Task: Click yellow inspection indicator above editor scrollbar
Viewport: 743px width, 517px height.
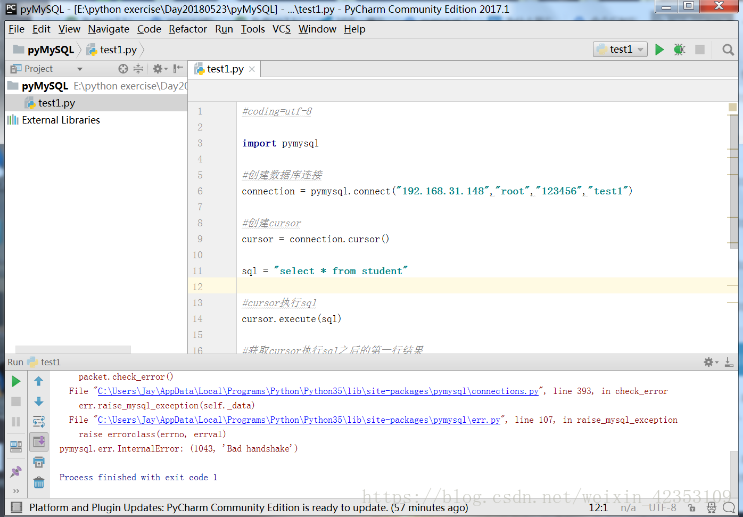Action: (733, 108)
